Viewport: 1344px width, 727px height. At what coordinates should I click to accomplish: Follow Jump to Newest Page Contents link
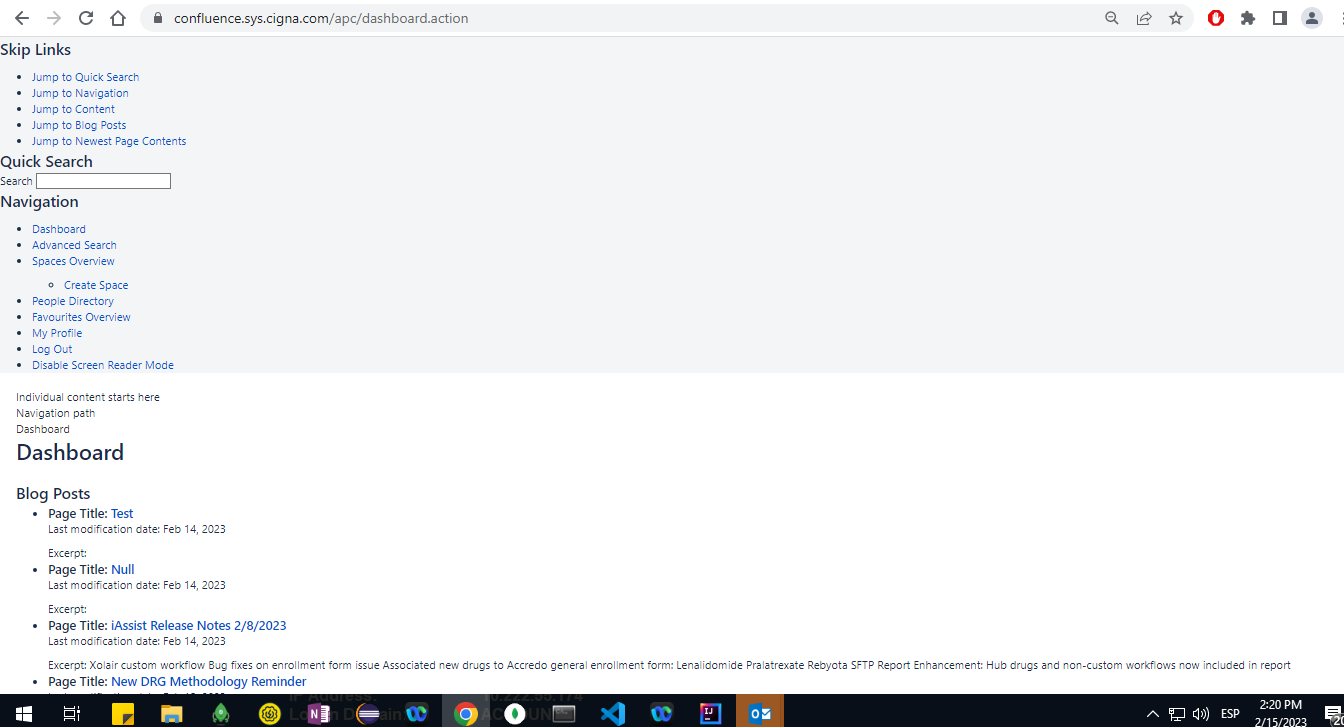(109, 141)
